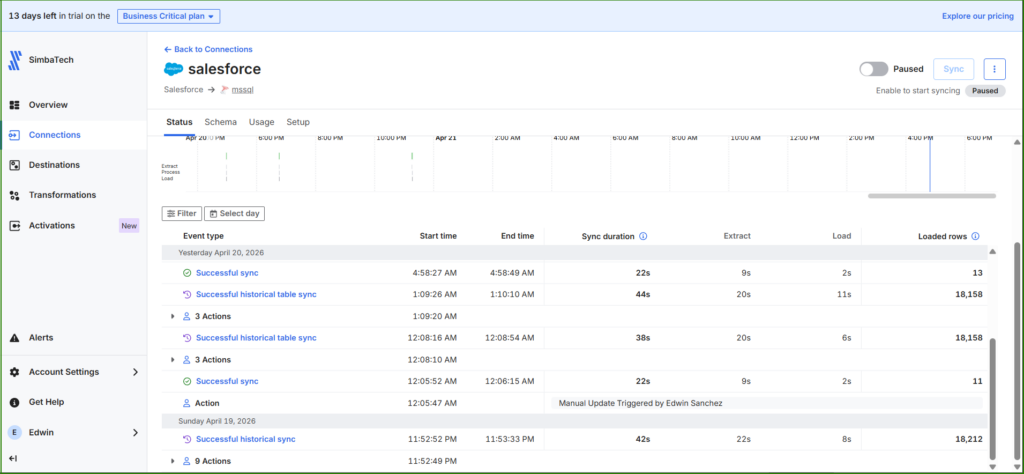
Task: Open the Overview page
Action: [x=48, y=104]
